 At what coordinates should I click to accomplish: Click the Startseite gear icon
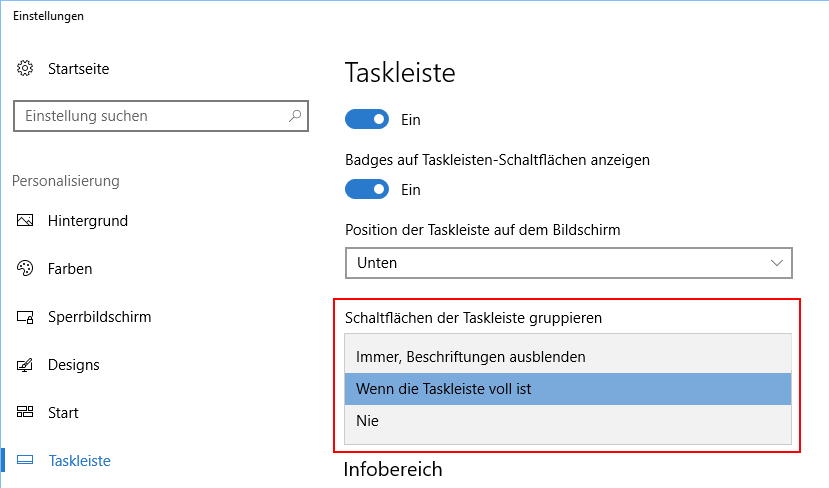[25, 68]
